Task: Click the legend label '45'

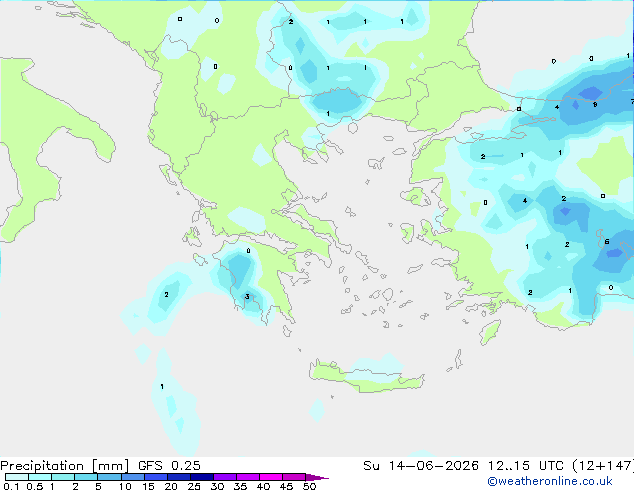Action: pyautogui.click(x=286, y=486)
